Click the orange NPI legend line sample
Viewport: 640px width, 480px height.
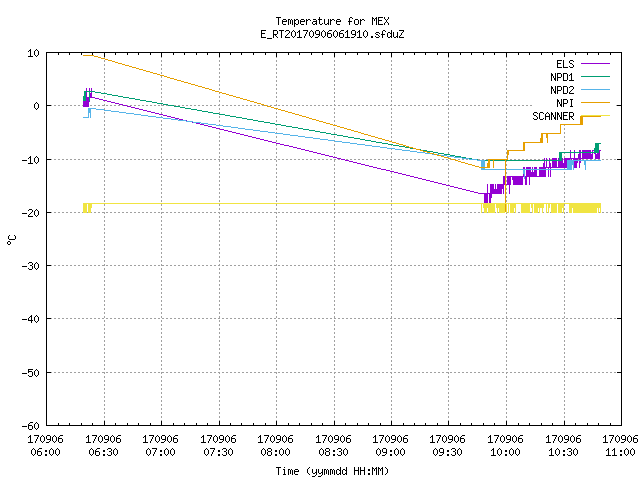[595, 103]
